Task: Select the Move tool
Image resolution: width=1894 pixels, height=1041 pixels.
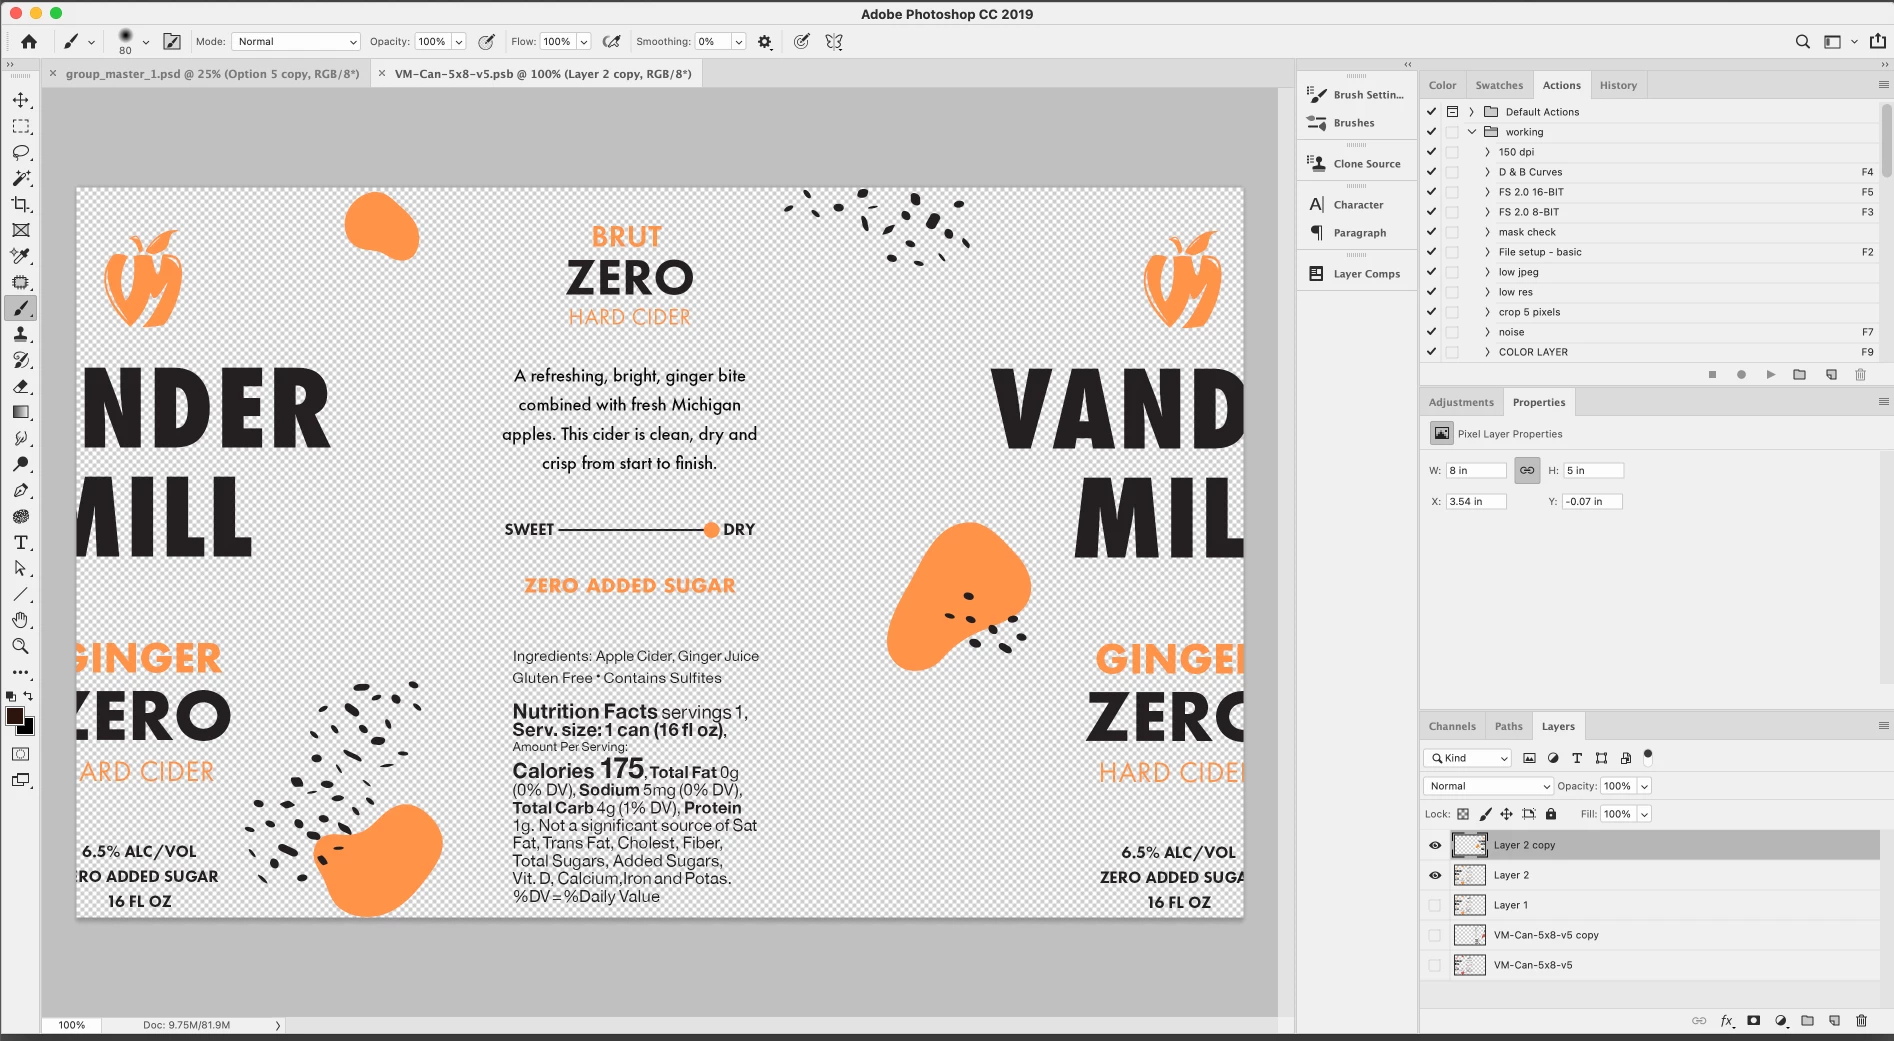Action: tap(20, 100)
